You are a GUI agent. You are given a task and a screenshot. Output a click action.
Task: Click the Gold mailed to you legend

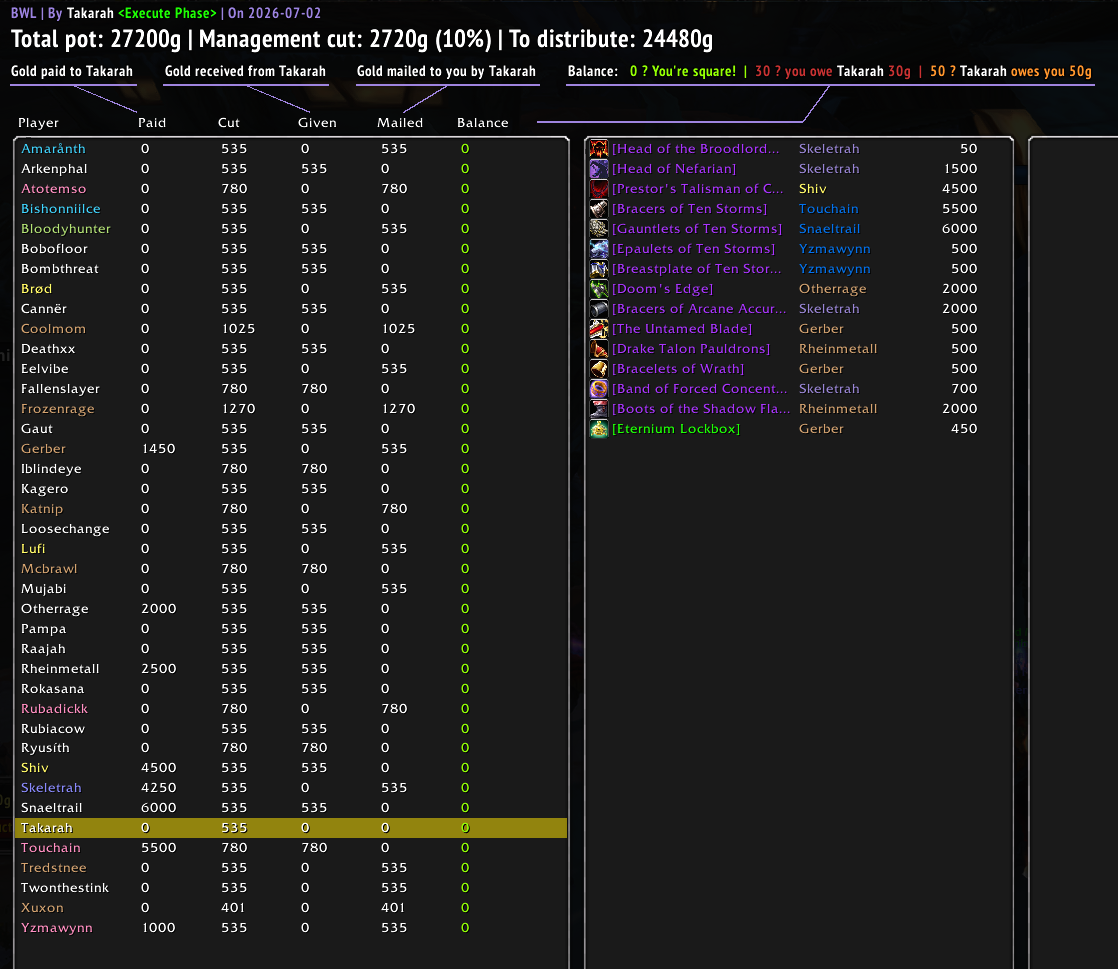[446, 71]
